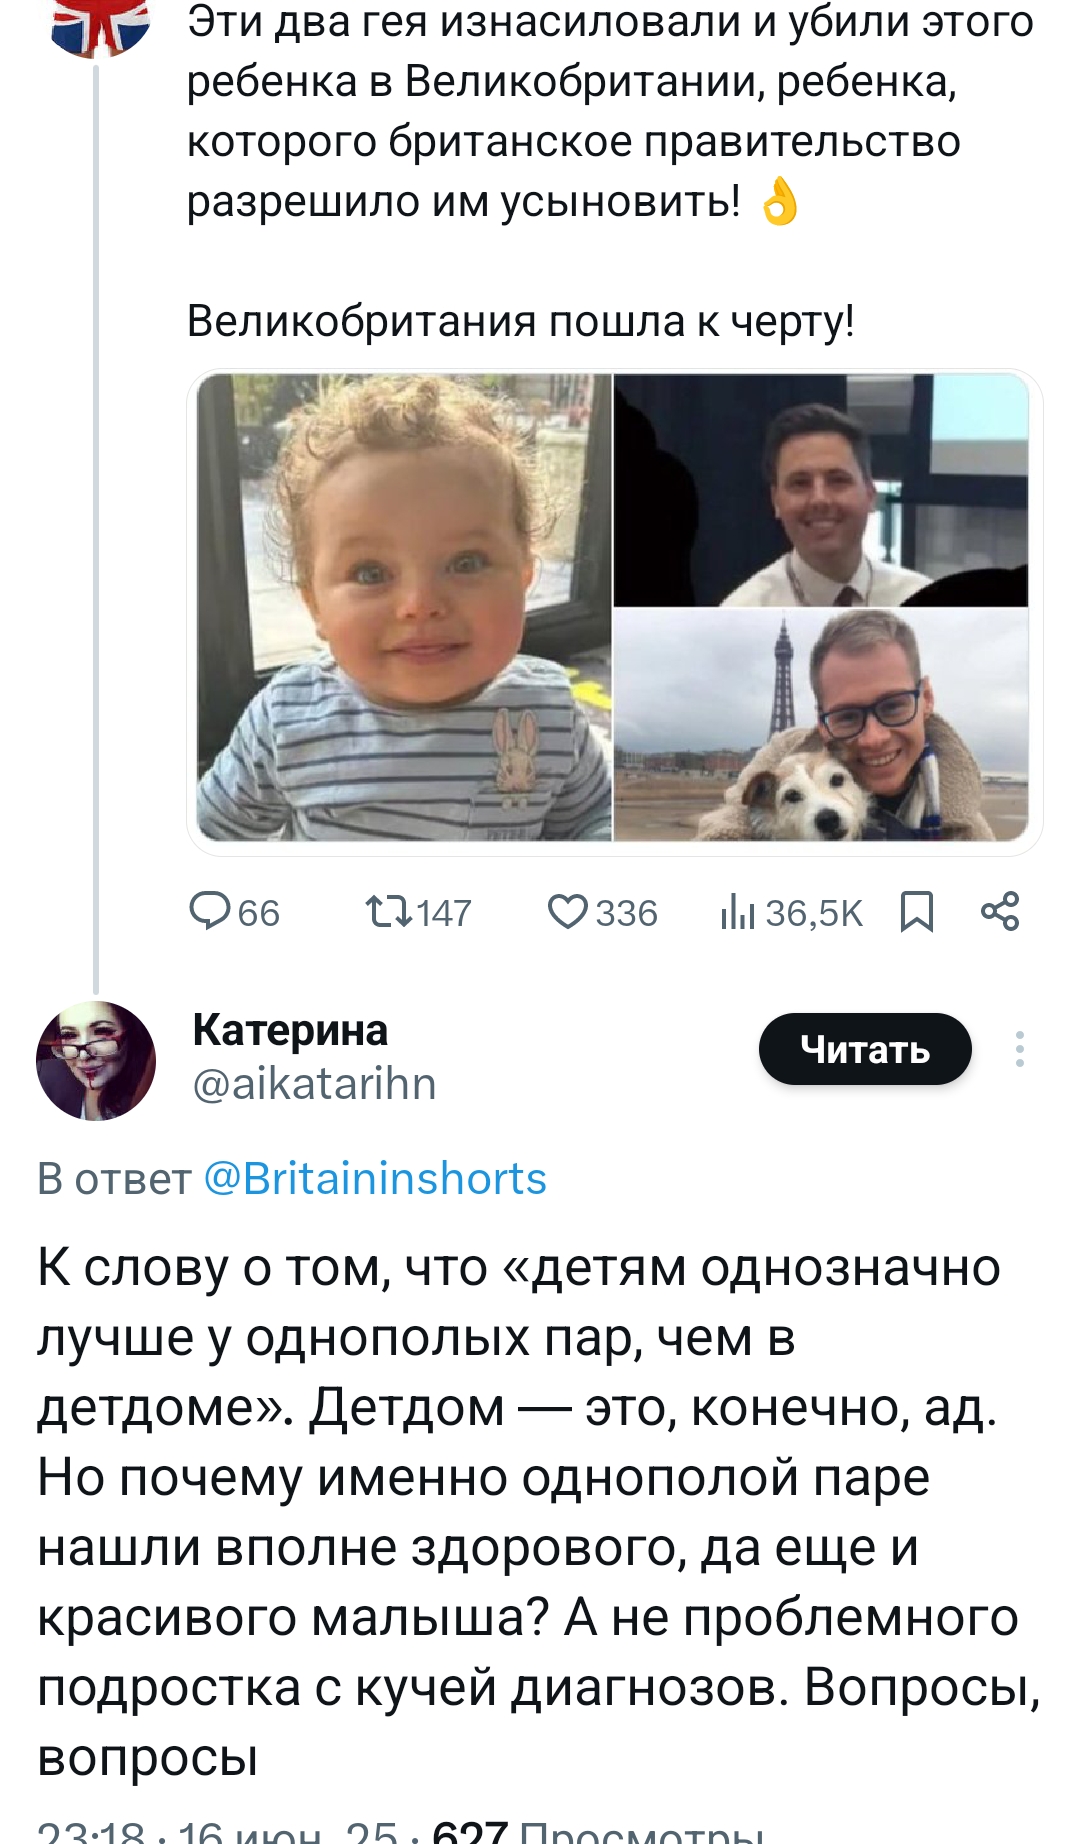Screen dimensions: 1074x1844
Task: Click the 23:18 timestamp of the reply
Action: point(90,1832)
